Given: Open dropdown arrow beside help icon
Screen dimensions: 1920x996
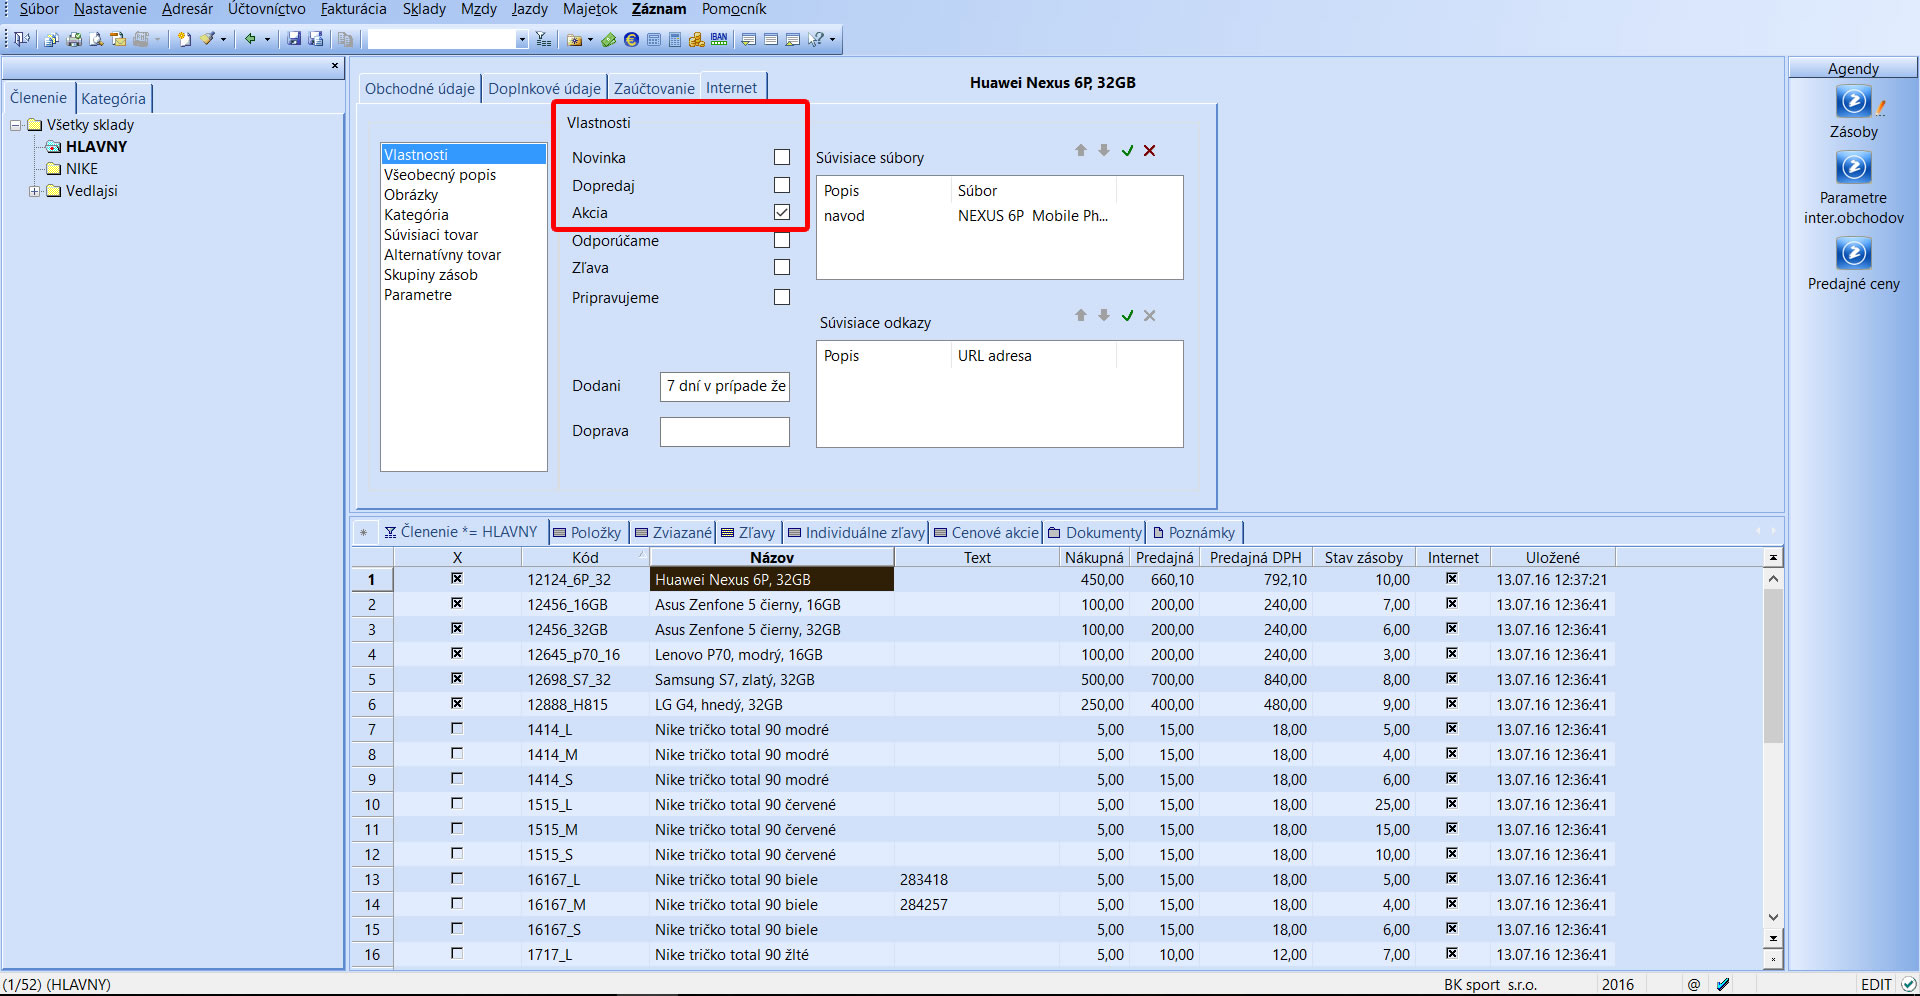Looking at the screenshot, I should click(832, 39).
